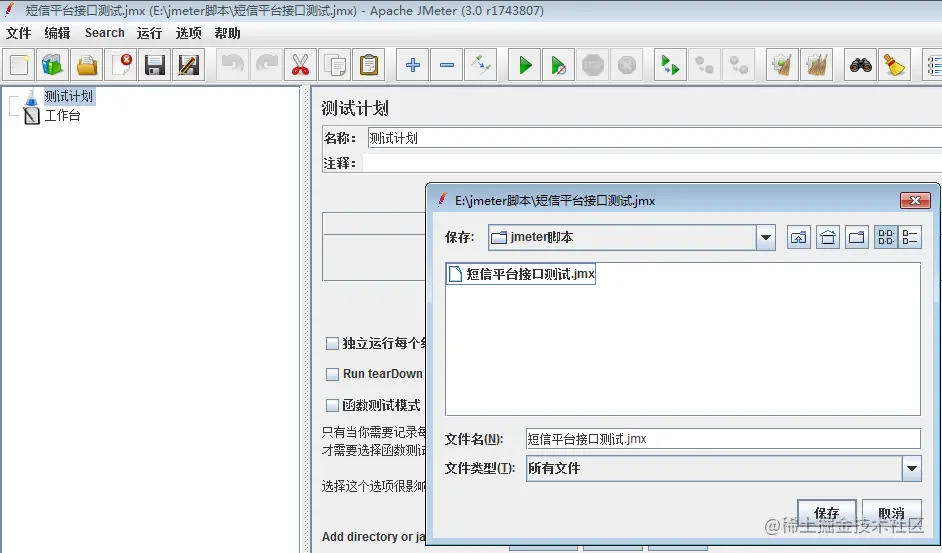This screenshot has height=553, width=942.
Task: Click the Search binoculars icon
Action: (860, 64)
